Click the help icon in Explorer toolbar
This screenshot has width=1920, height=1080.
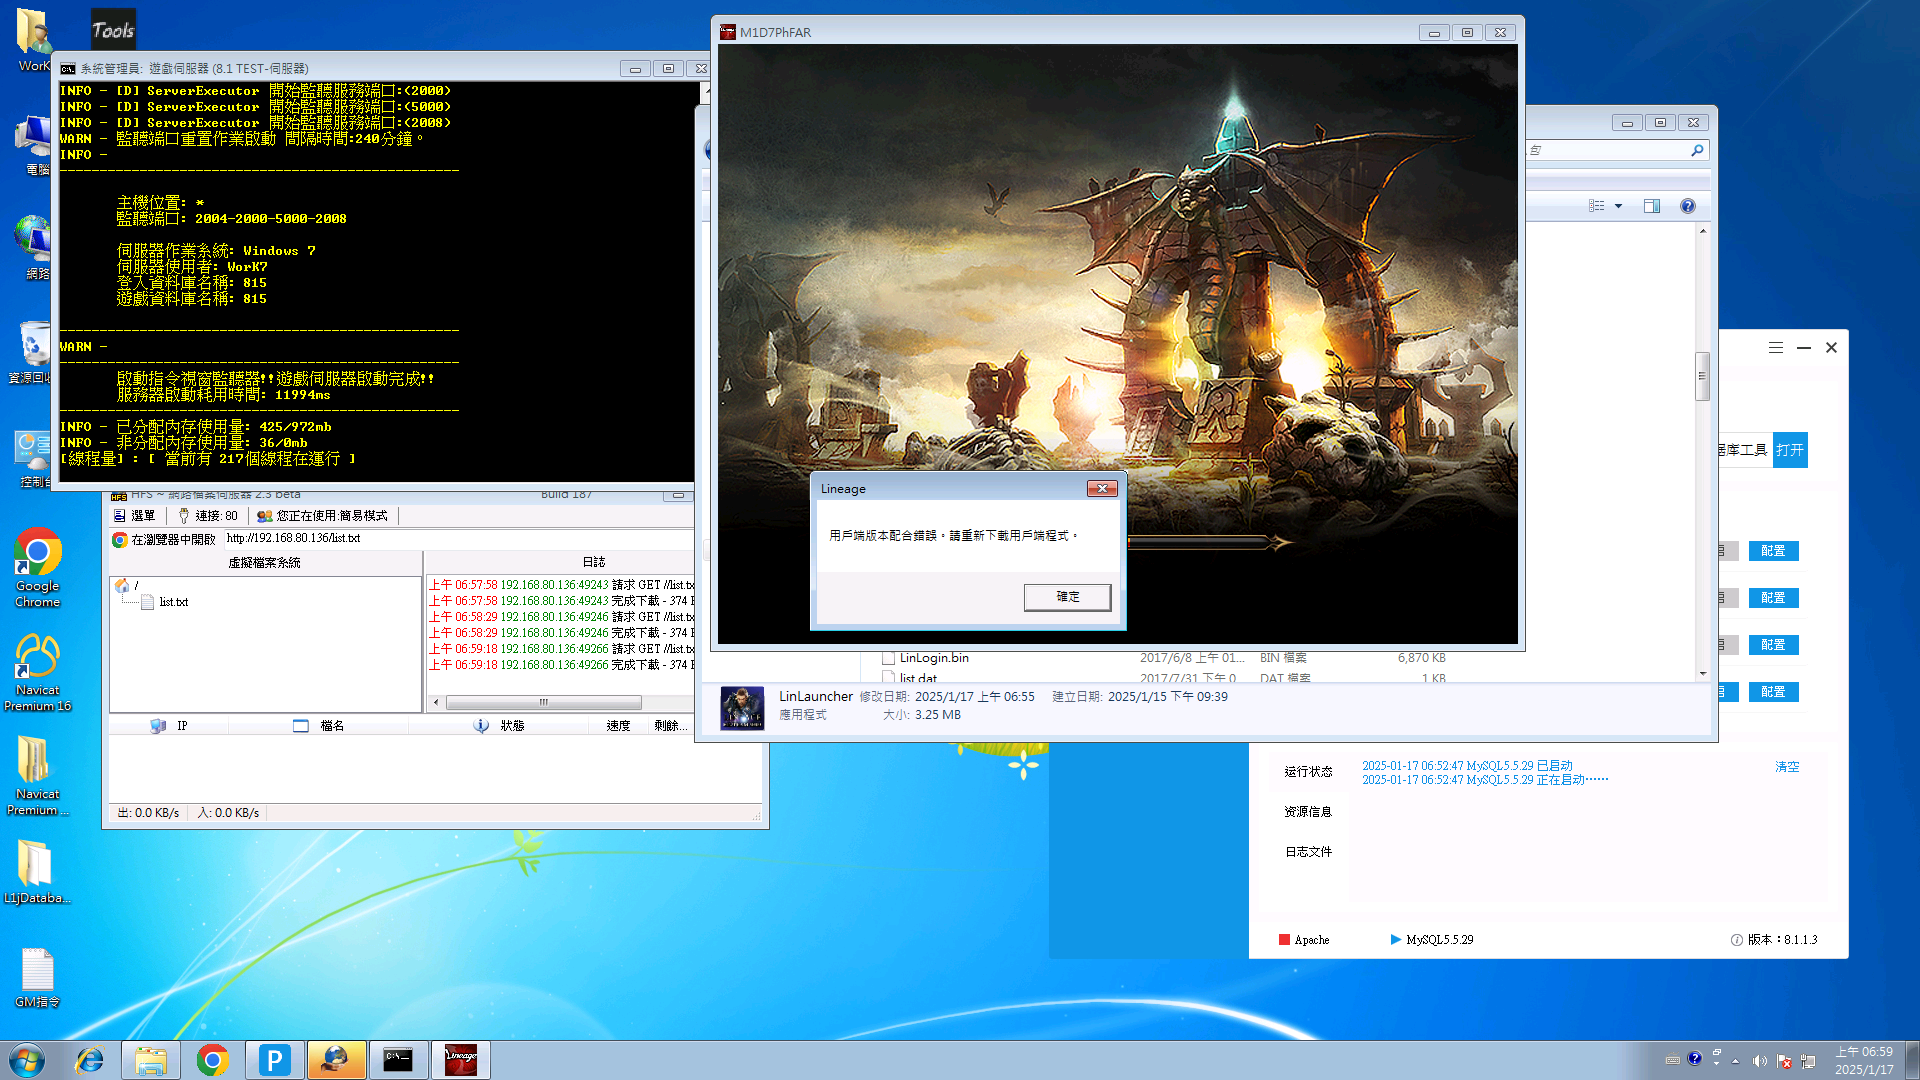(1688, 206)
